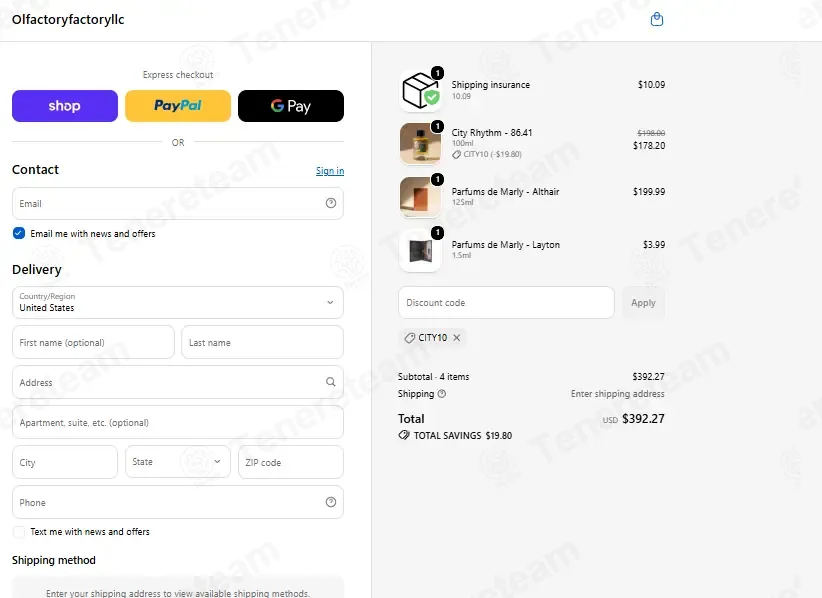Image resolution: width=822 pixels, height=598 pixels.
Task: Pay with Google Pay express button
Action: click(291, 106)
